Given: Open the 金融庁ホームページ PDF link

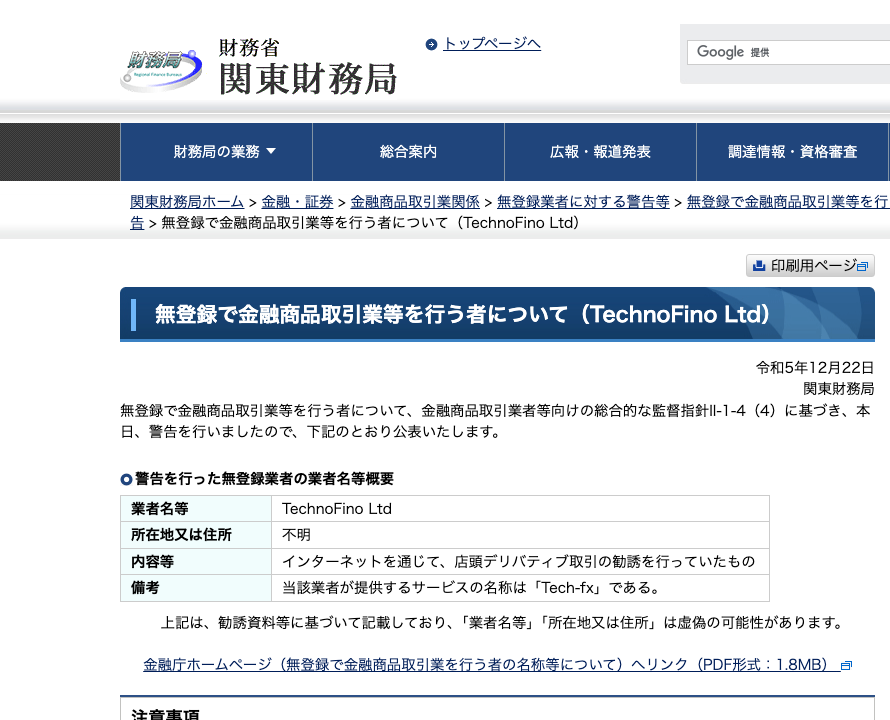Looking at the screenshot, I should (492, 664).
